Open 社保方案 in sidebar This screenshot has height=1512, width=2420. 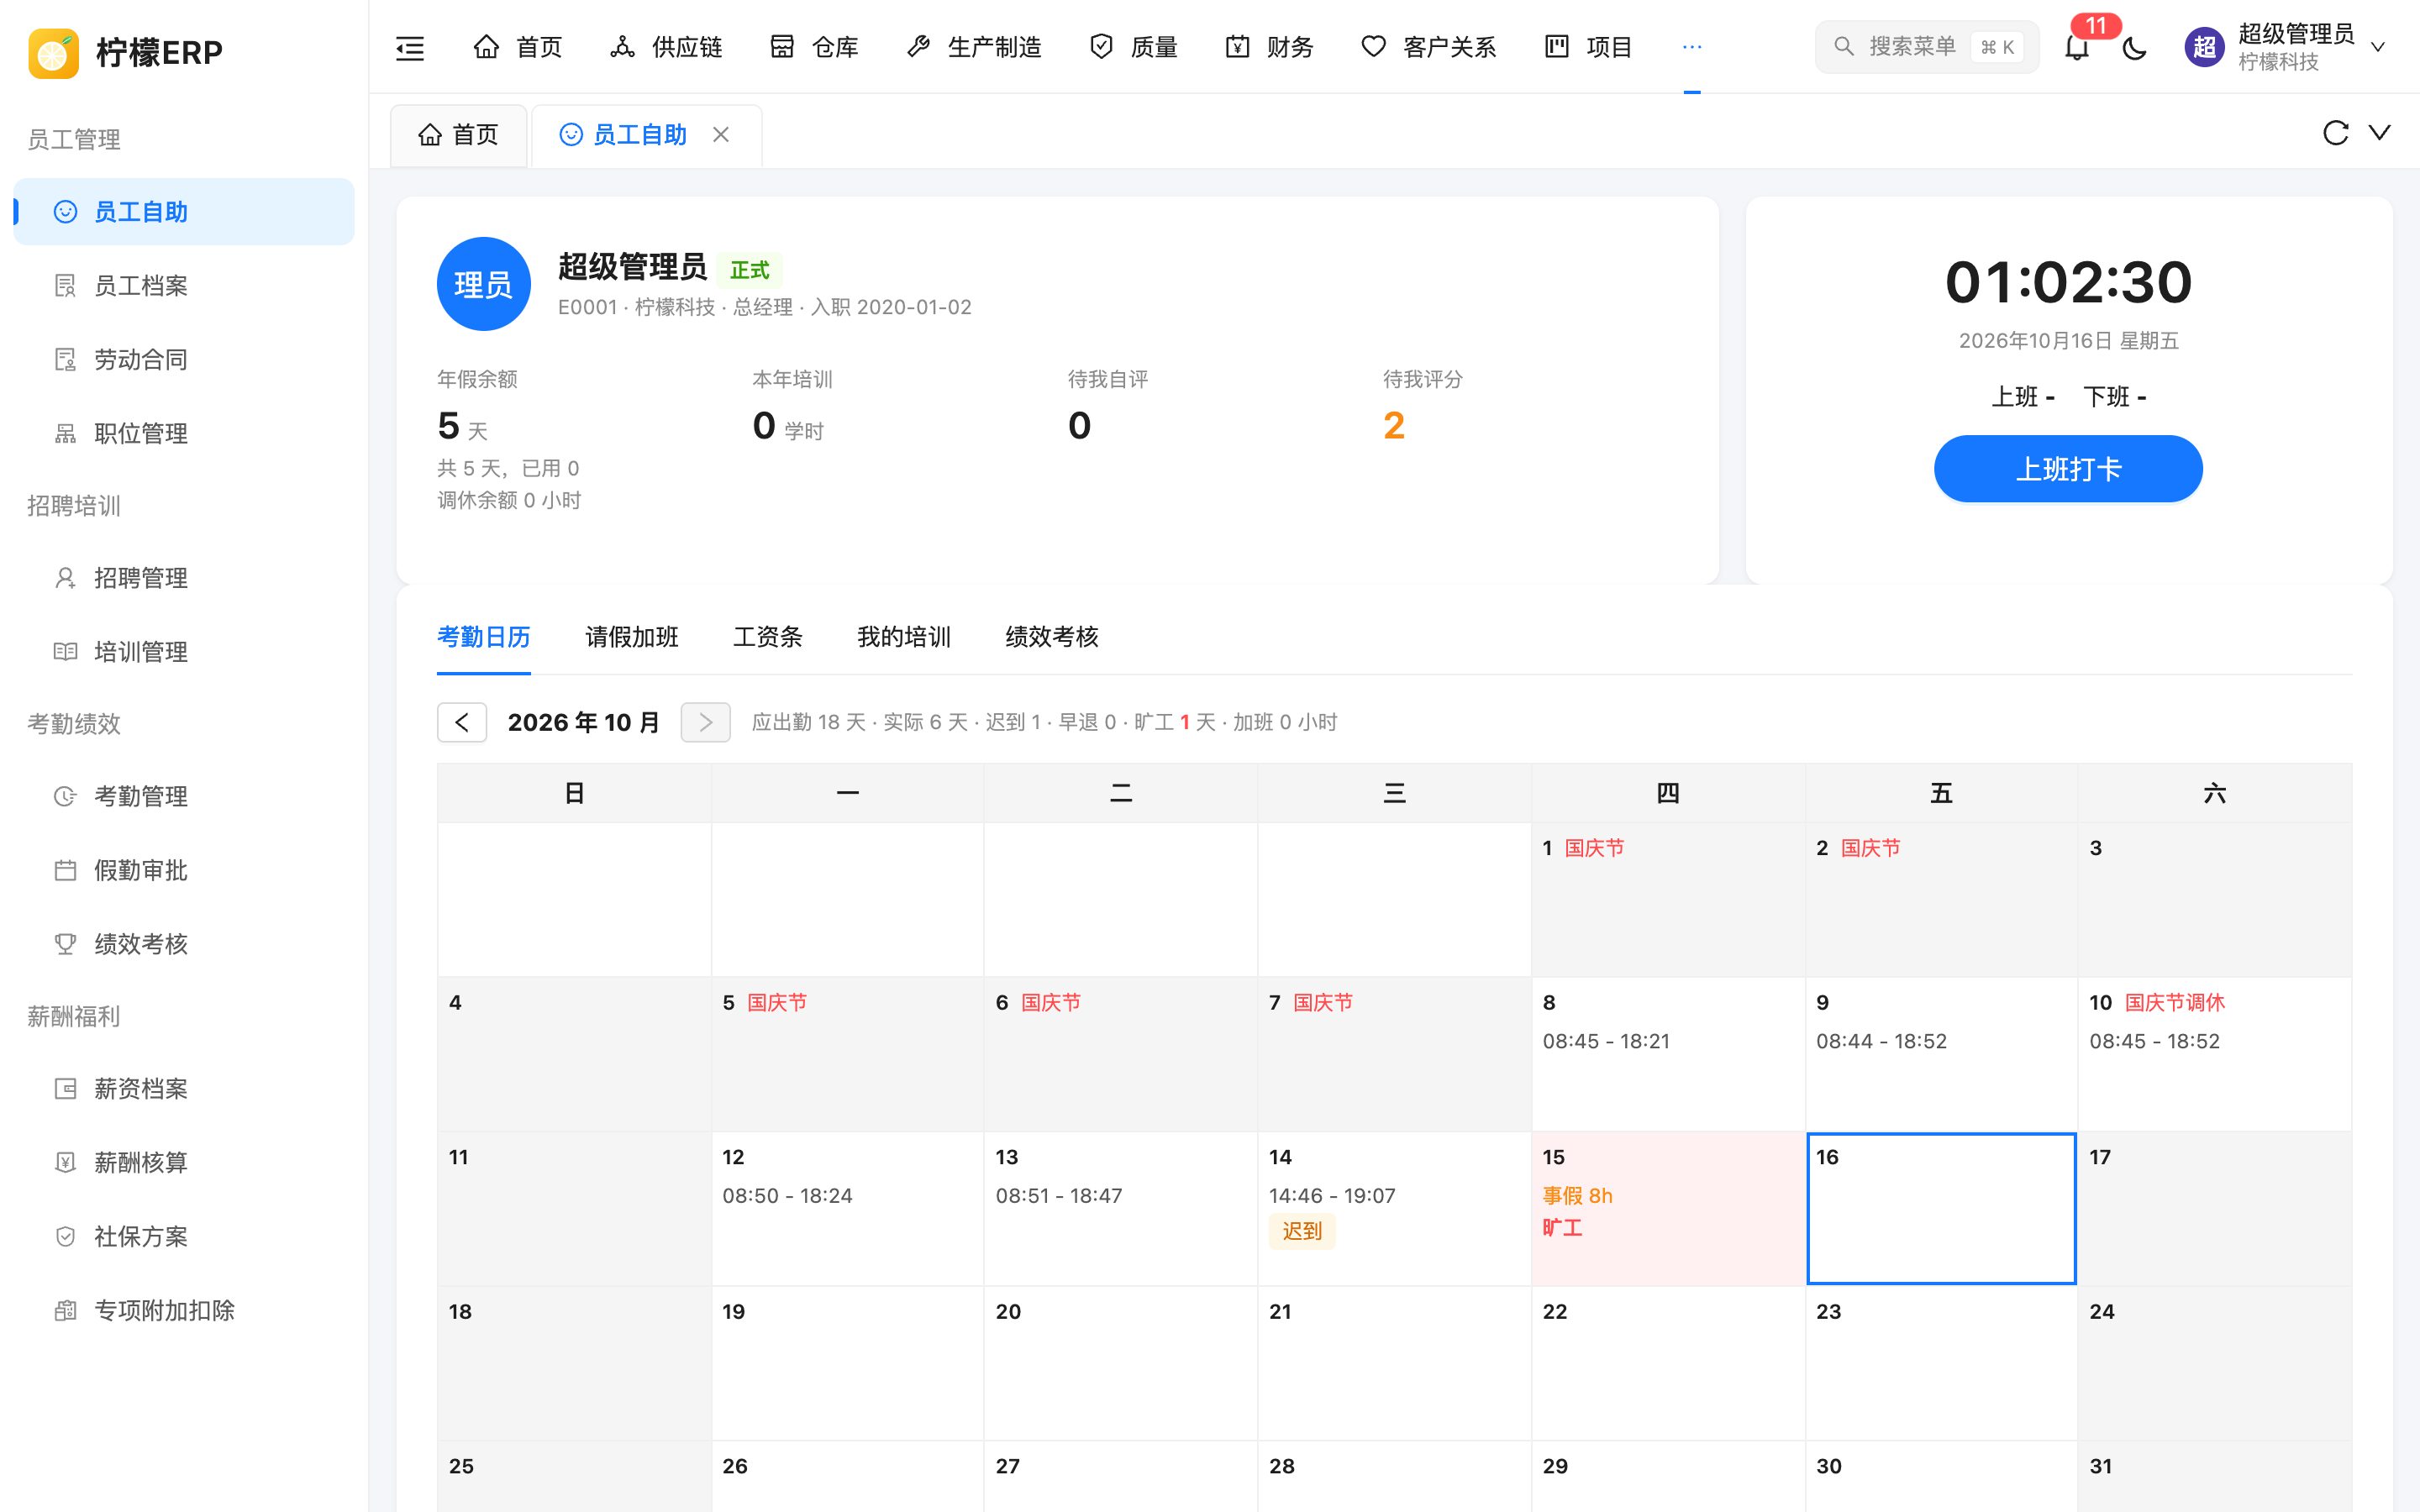click(184, 1237)
